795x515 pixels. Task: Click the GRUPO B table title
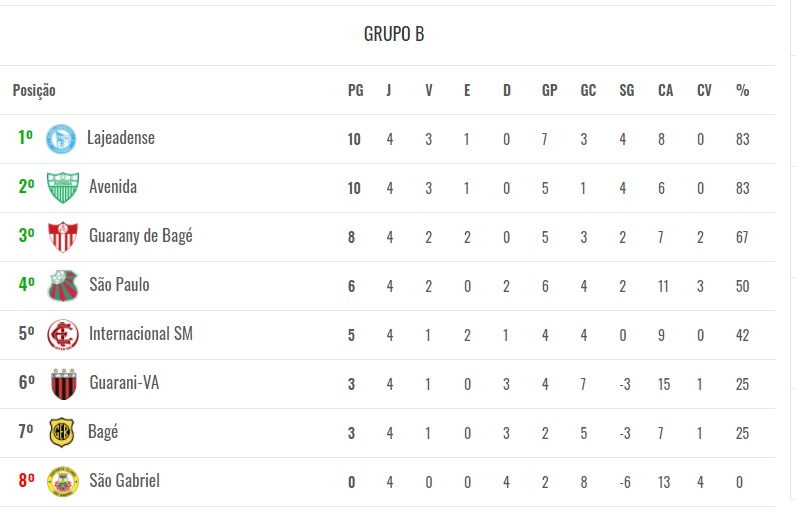394,34
